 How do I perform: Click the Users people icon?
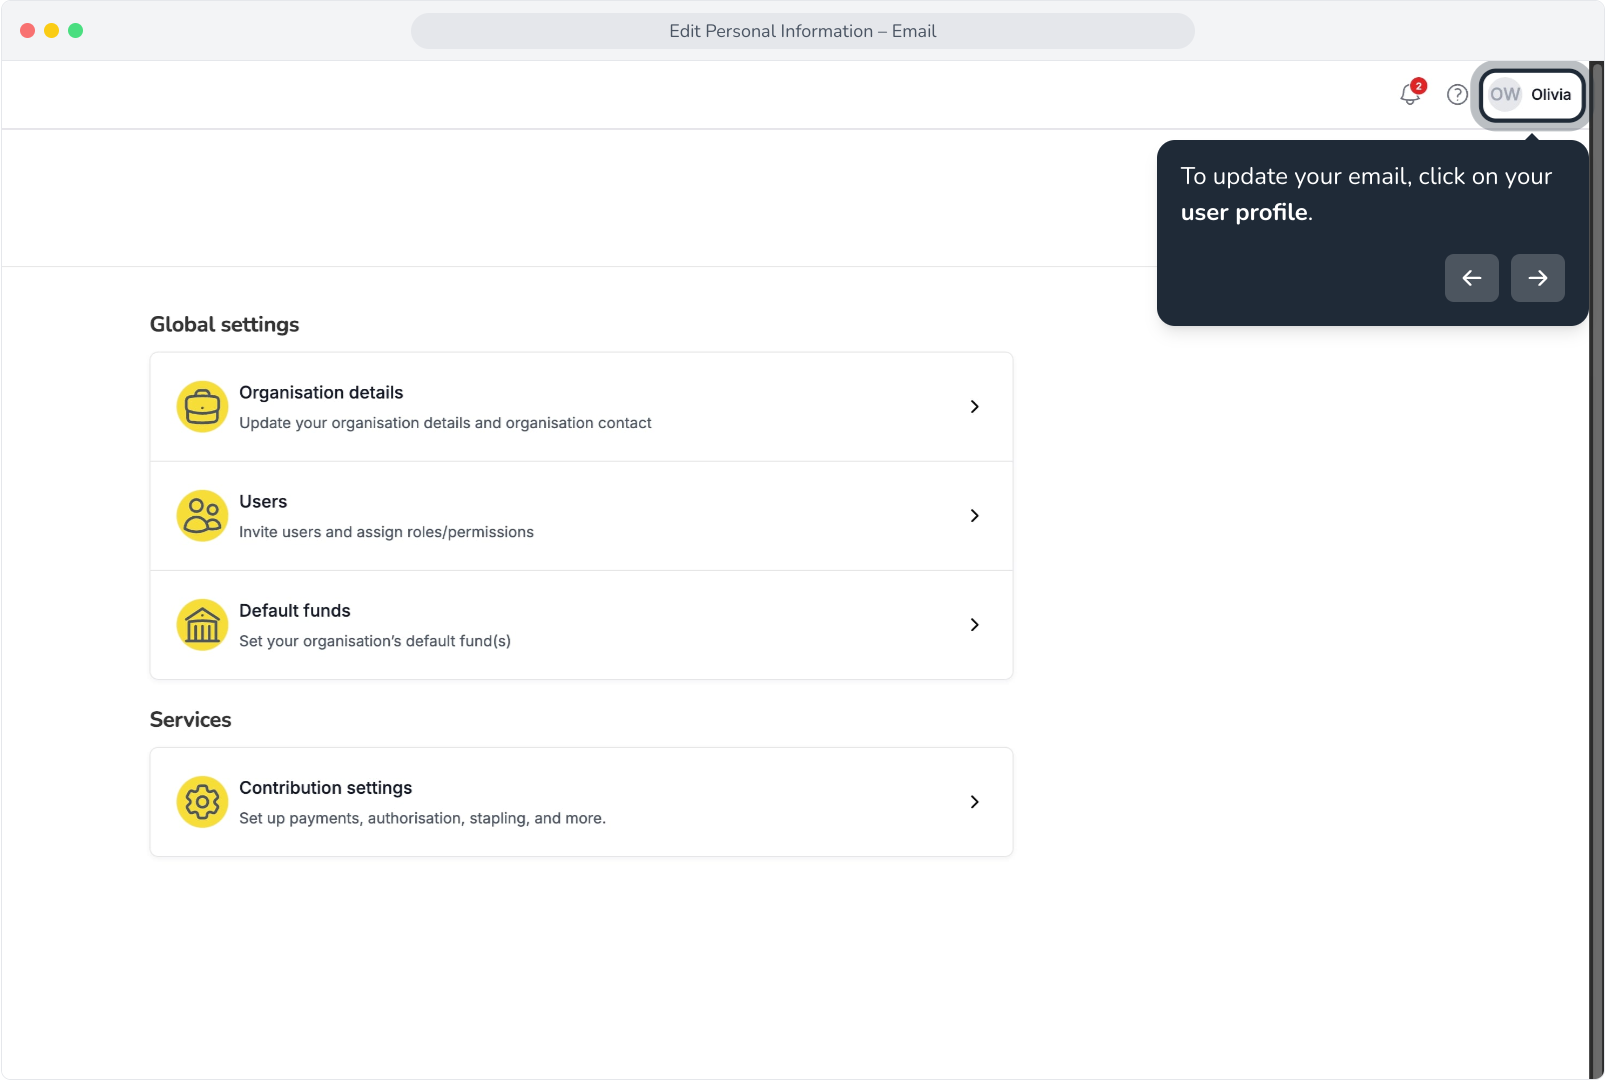click(202, 516)
